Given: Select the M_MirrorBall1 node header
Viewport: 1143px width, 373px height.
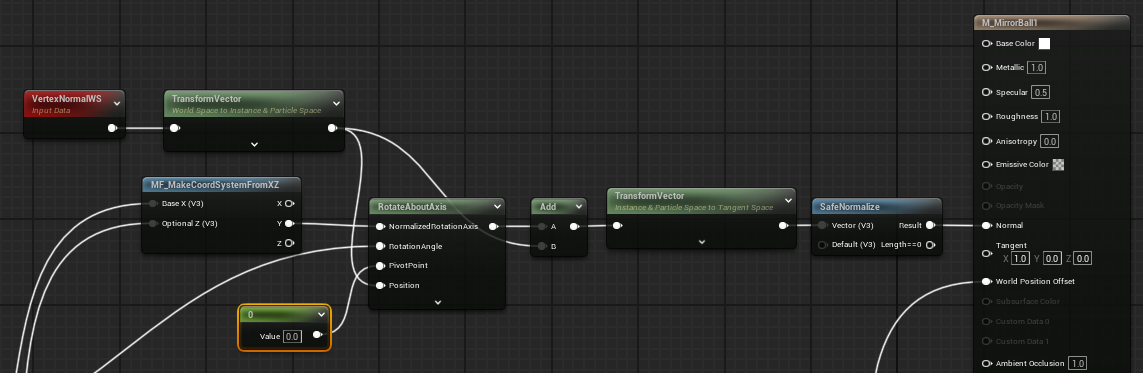Looking at the screenshot, I should point(1051,23).
